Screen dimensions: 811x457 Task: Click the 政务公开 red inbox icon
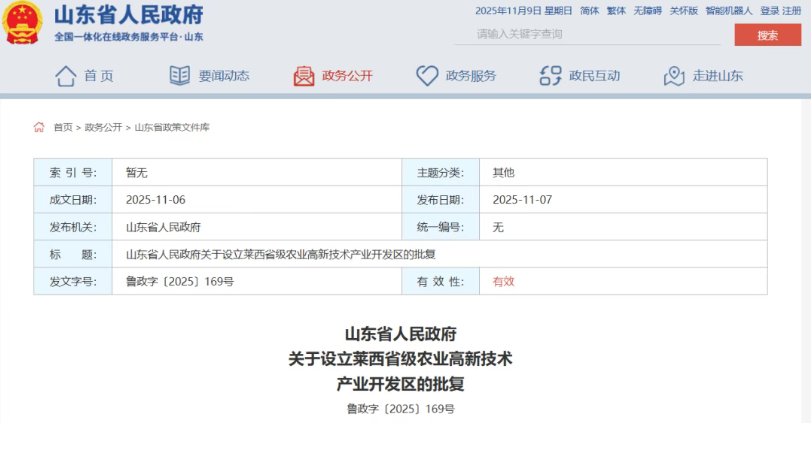[x=304, y=76]
